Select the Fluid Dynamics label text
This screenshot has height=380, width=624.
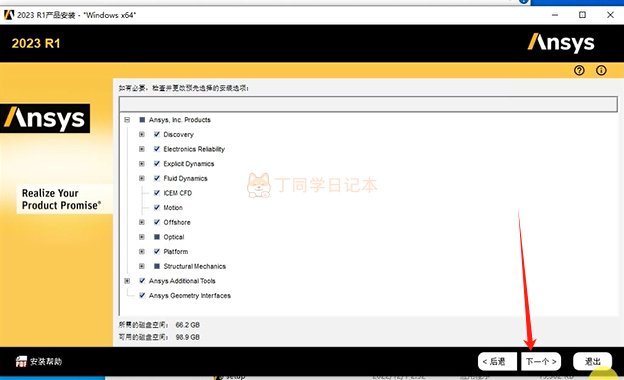185,178
